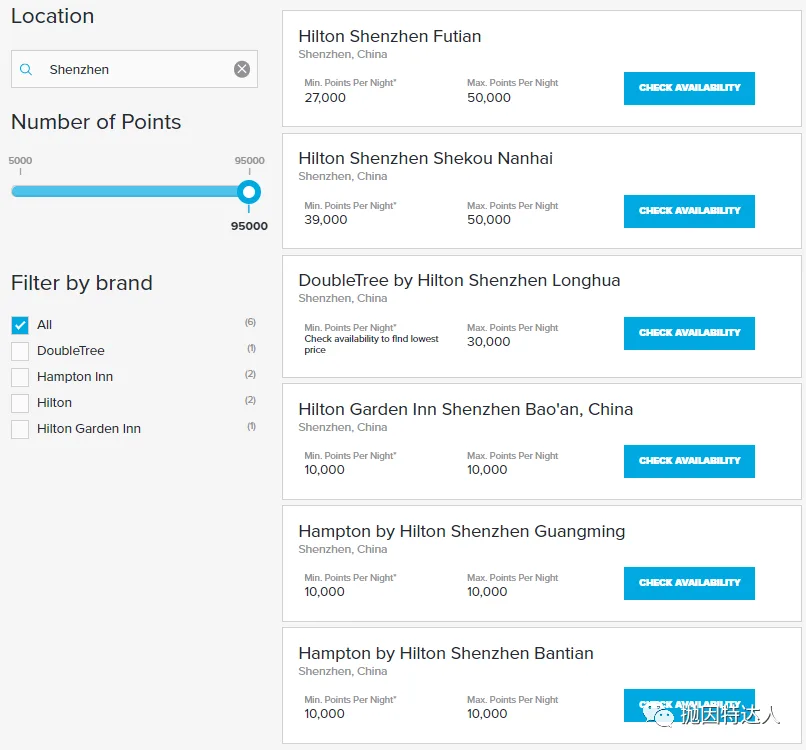
Task: Clear the Shenzhen location search
Action: click(x=242, y=69)
